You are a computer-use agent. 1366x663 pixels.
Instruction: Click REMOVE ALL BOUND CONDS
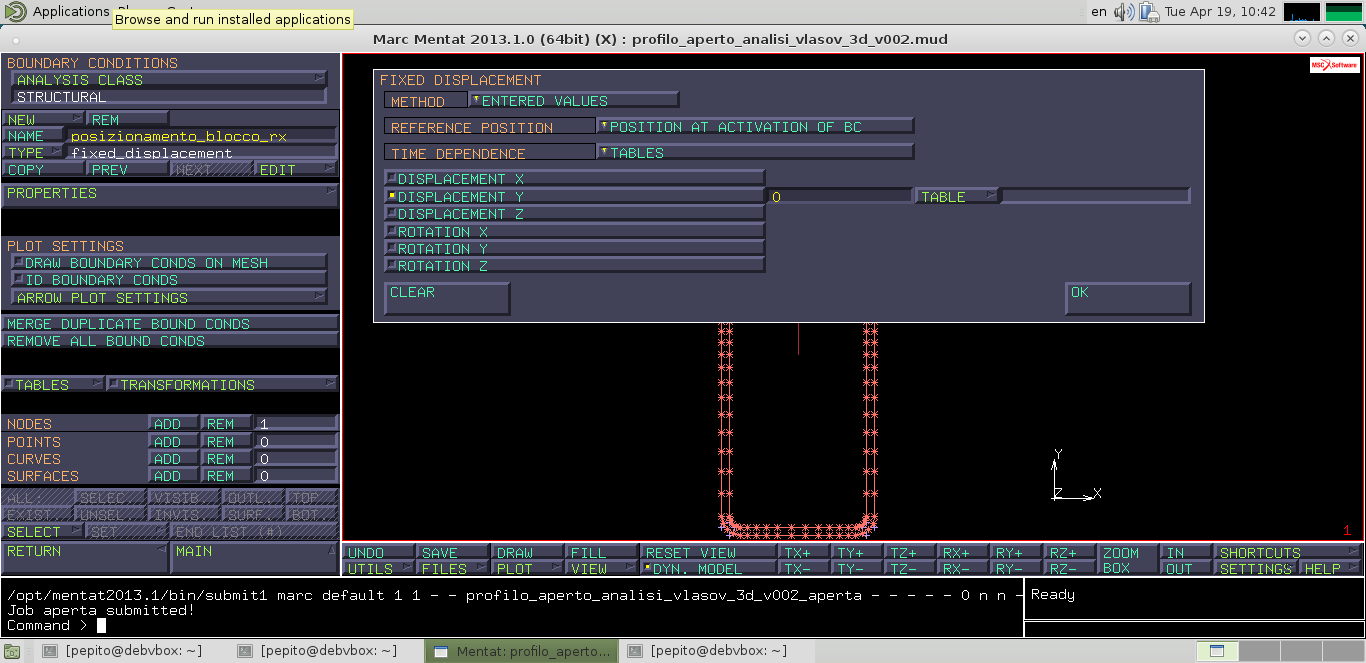pos(170,341)
